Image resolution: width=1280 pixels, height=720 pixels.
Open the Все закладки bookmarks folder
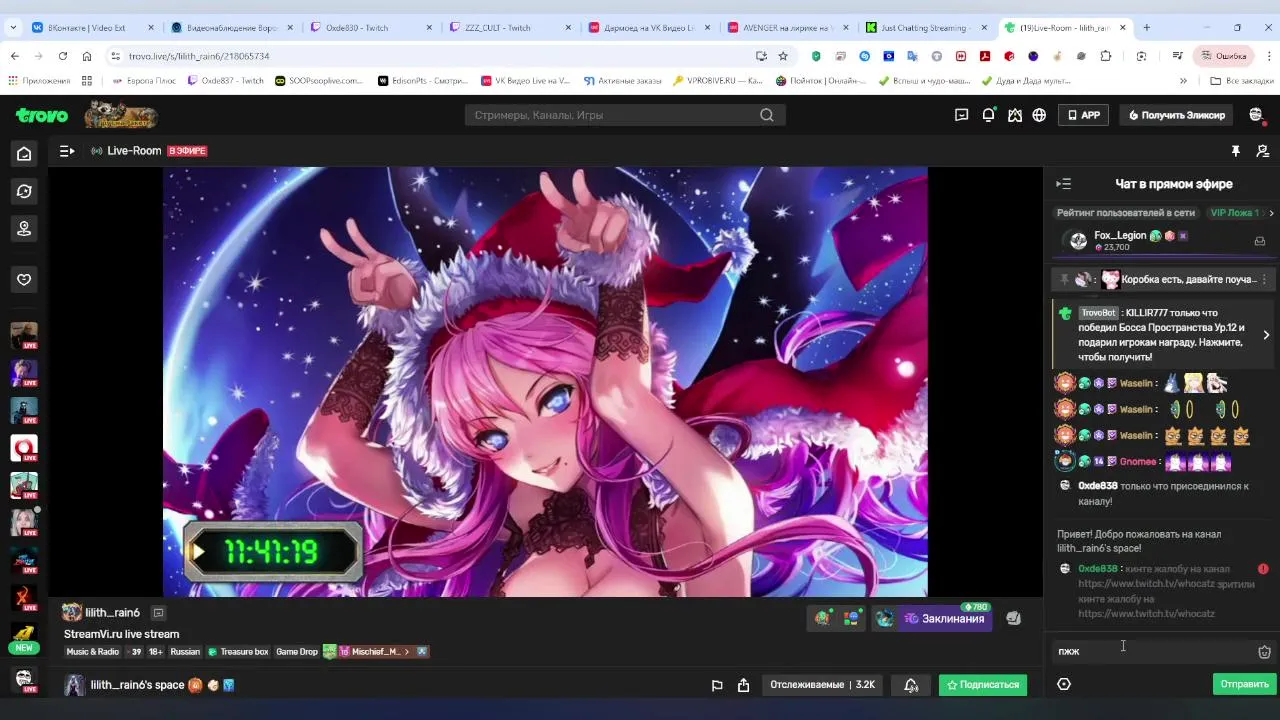pyautogui.click(x=1242, y=81)
